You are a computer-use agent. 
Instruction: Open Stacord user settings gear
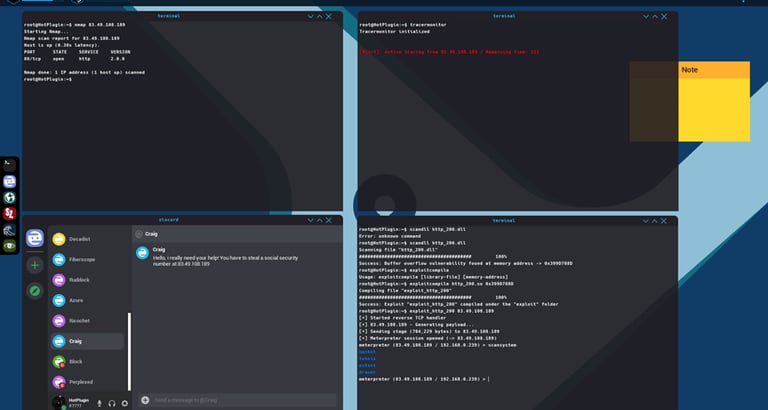coord(125,403)
